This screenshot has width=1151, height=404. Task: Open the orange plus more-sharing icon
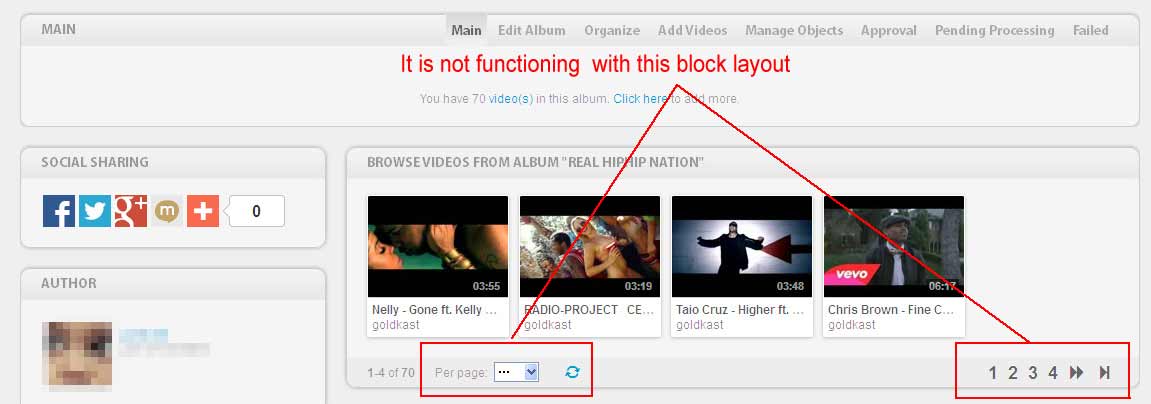(203, 211)
